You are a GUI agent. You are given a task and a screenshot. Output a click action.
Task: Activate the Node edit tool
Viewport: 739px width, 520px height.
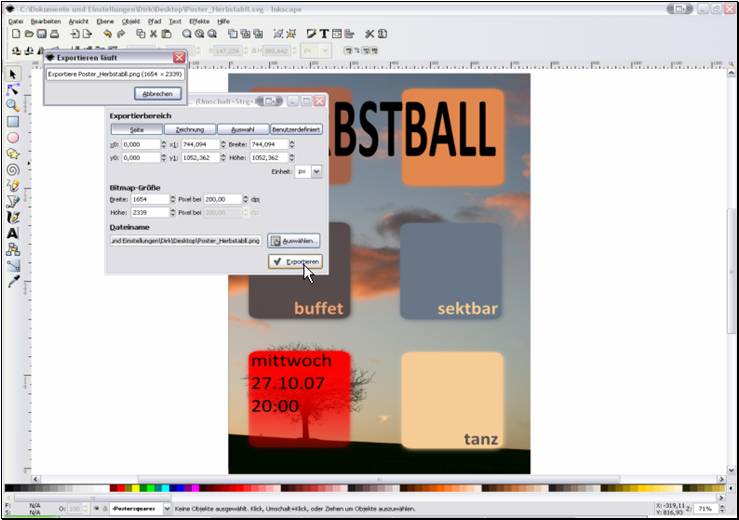(13, 89)
